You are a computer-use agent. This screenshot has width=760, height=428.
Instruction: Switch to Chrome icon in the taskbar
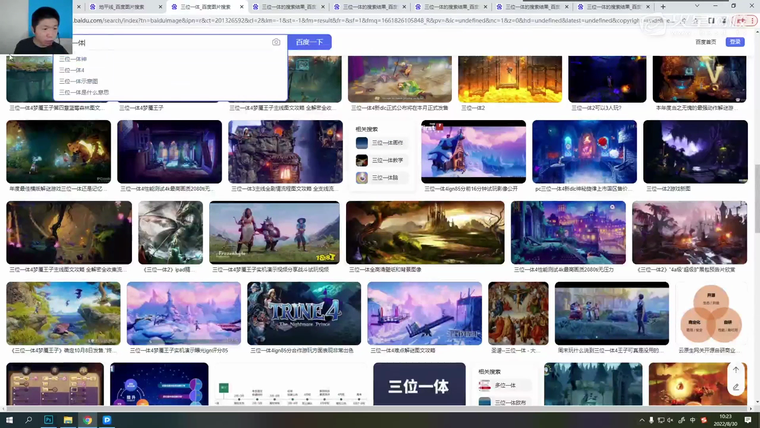click(x=87, y=420)
